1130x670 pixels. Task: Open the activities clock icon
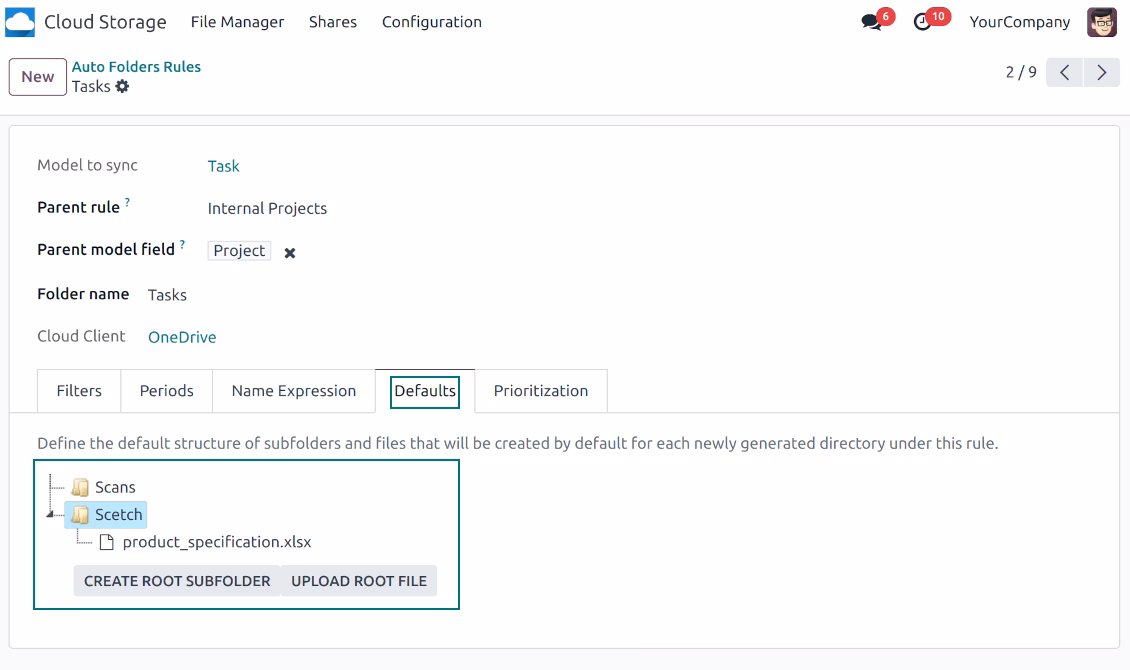click(922, 22)
